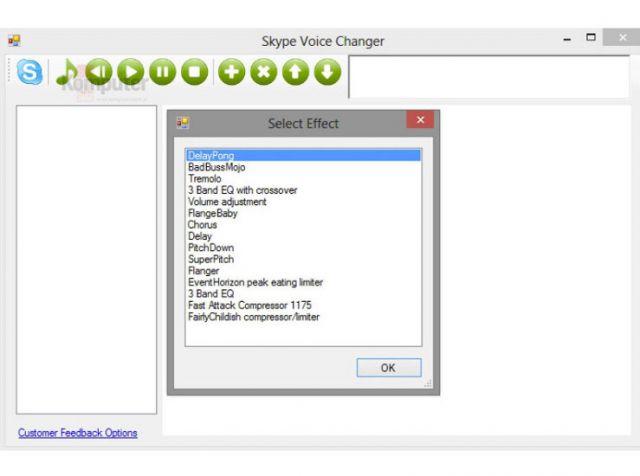Start playback with the green play button
640x476 pixels.
[131, 72]
